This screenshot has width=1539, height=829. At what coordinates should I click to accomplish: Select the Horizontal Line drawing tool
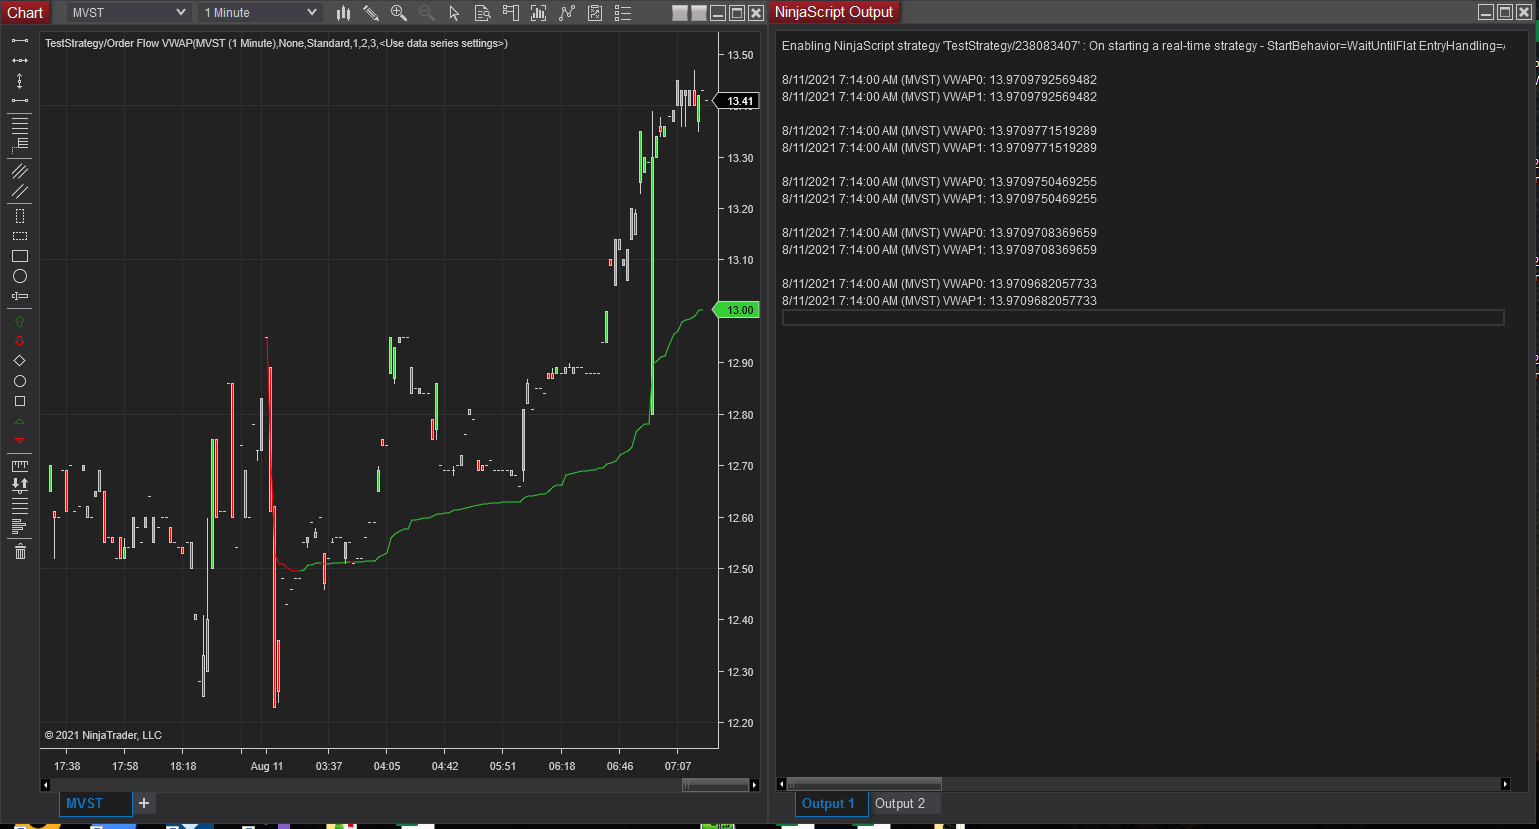[x=20, y=60]
